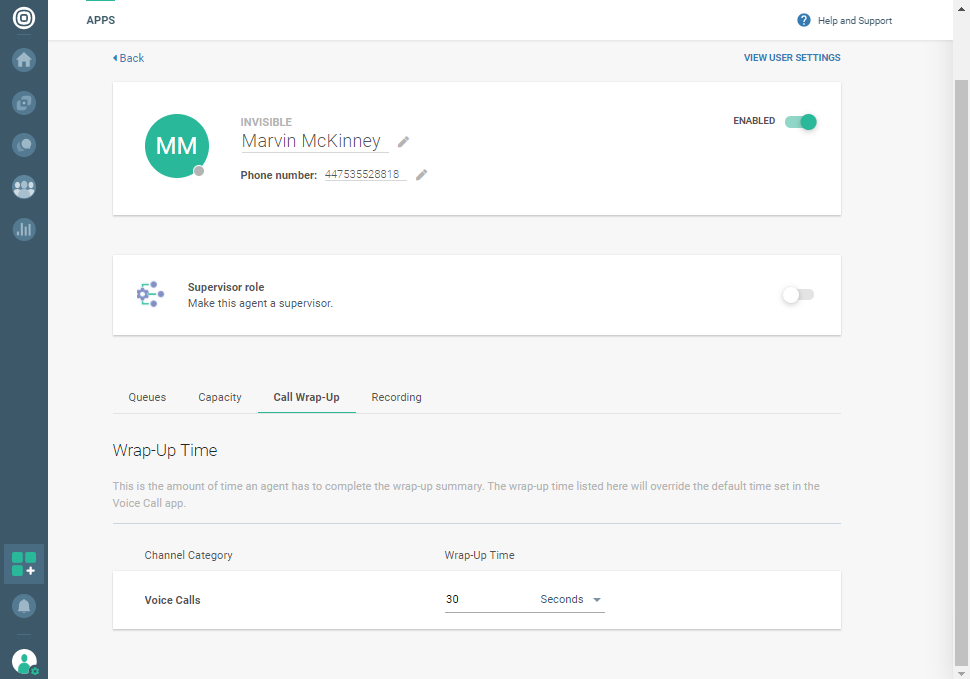Go back using the Back link
970x679 pixels.
click(x=129, y=58)
